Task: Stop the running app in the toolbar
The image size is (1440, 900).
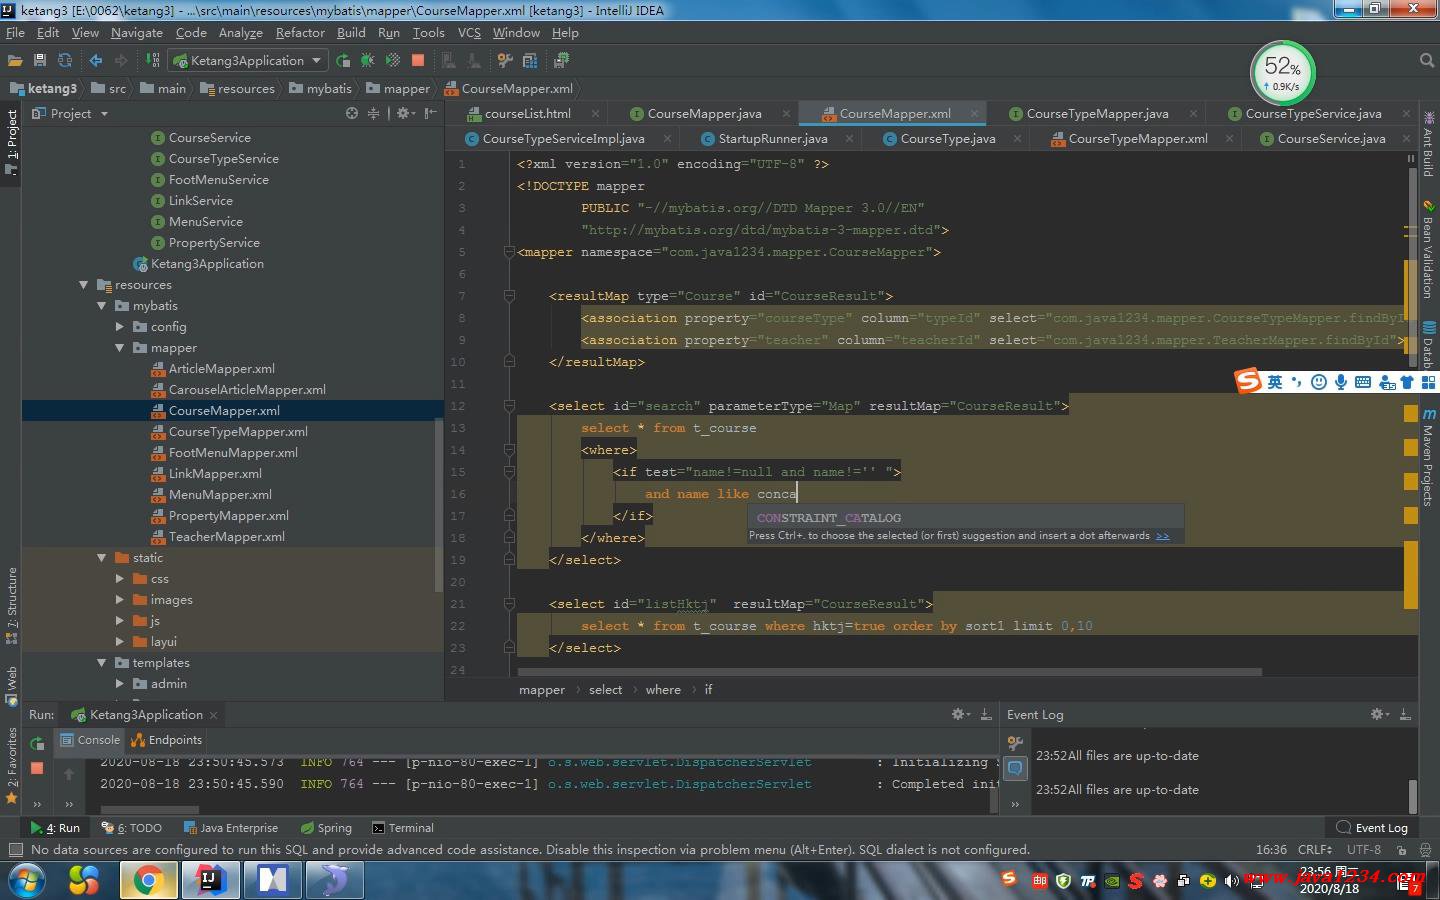Action: [x=418, y=60]
